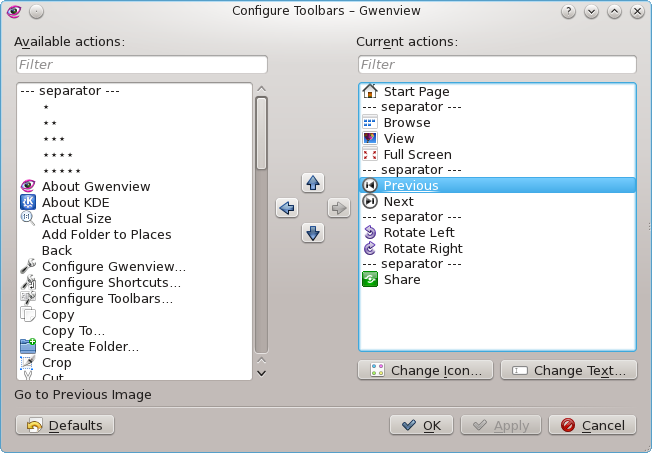The image size is (652, 453).
Task: Restore toolbar with Defaults button
Action: [65, 425]
